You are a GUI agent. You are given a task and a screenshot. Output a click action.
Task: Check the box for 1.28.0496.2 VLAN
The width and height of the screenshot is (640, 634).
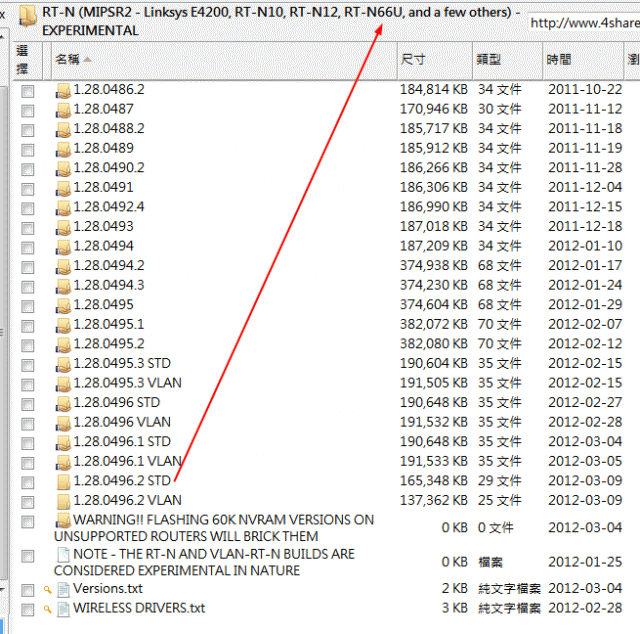click(28, 502)
